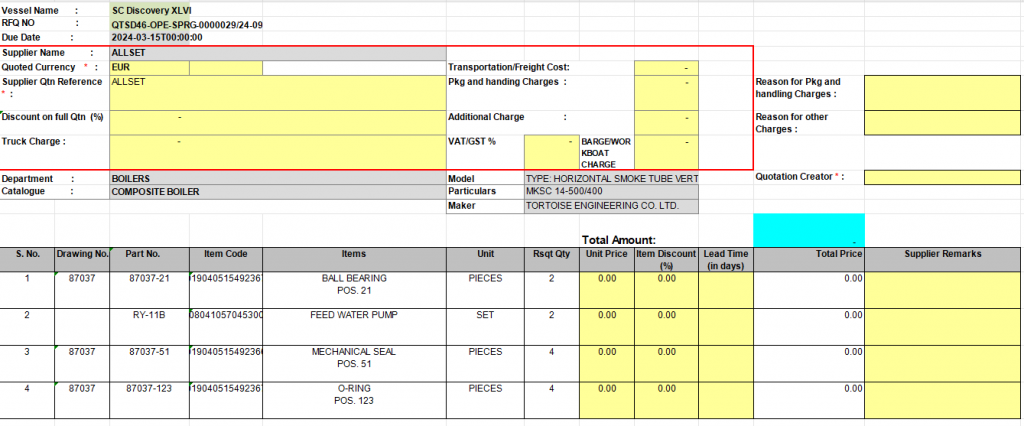Select the Reason for other Charges field
Screen dimensions: 1024x426
(x=942, y=122)
